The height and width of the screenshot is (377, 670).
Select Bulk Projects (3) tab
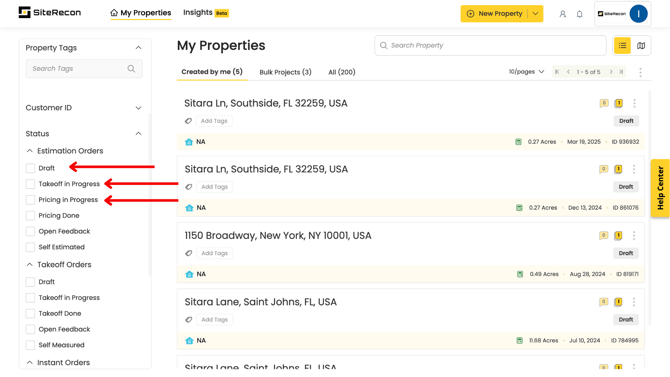pyautogui.click(x=285, y=72)
